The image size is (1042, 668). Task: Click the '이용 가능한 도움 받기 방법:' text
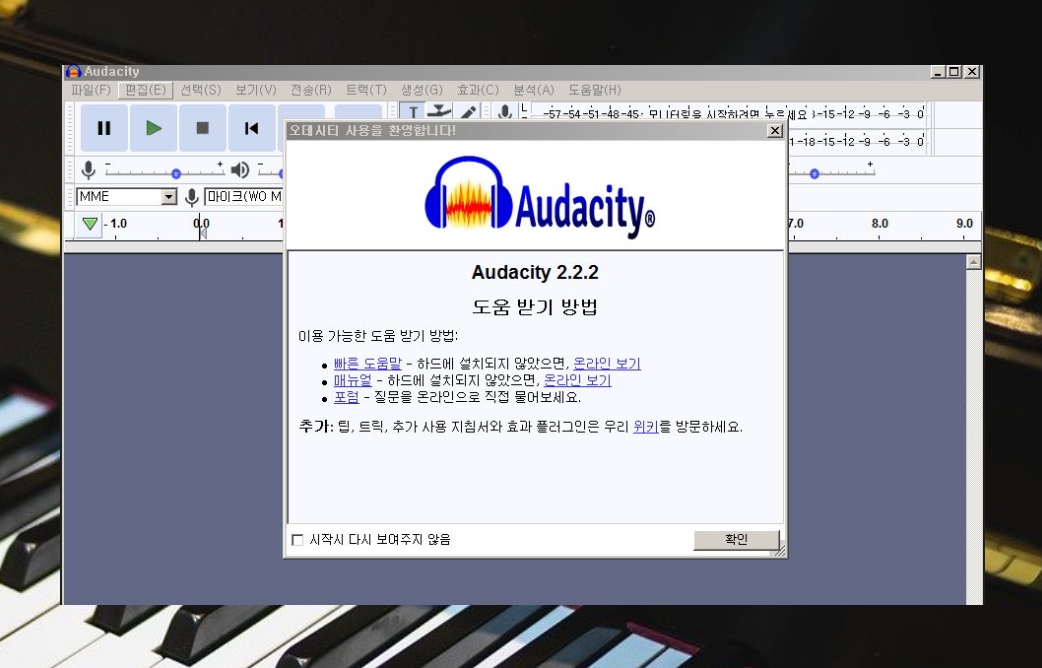tap(377, 336)
